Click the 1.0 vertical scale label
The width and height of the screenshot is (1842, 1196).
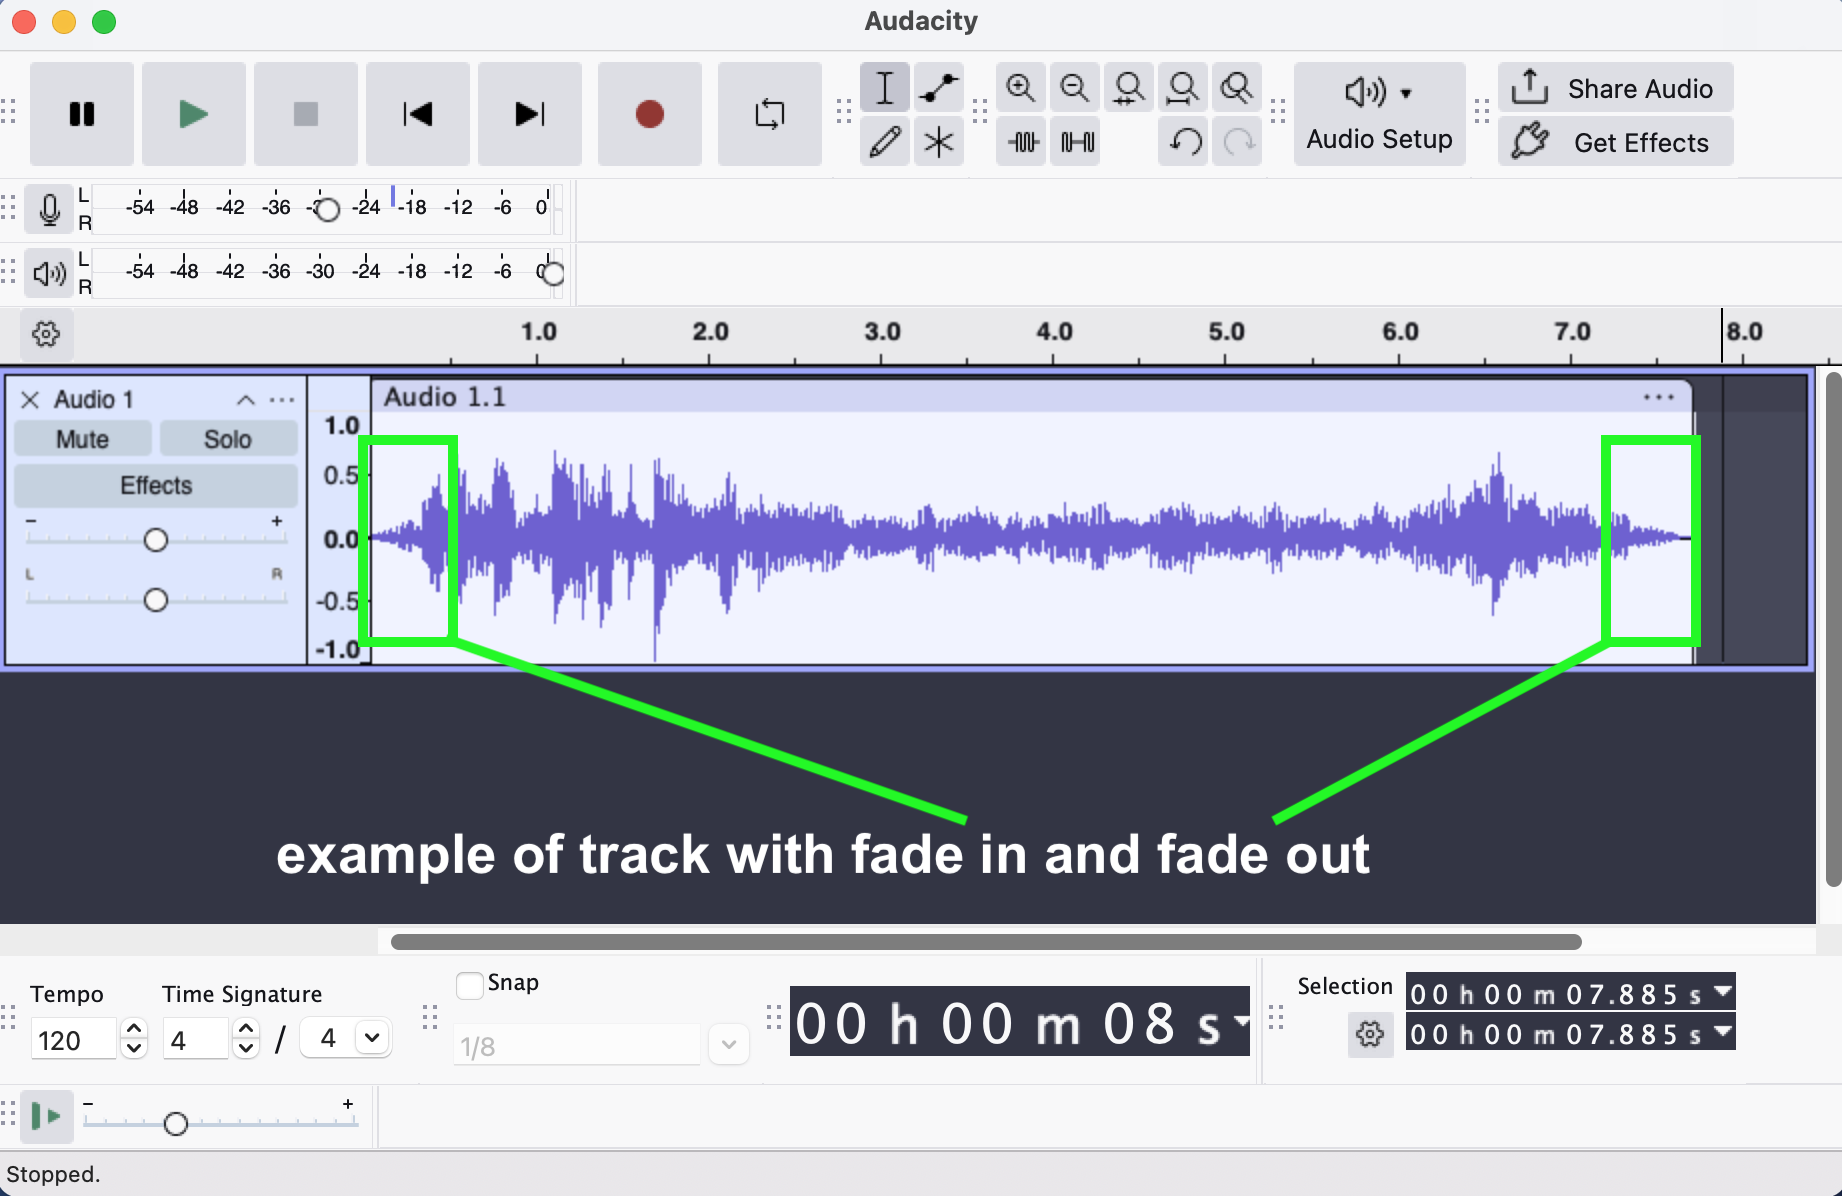coord(342,426)
